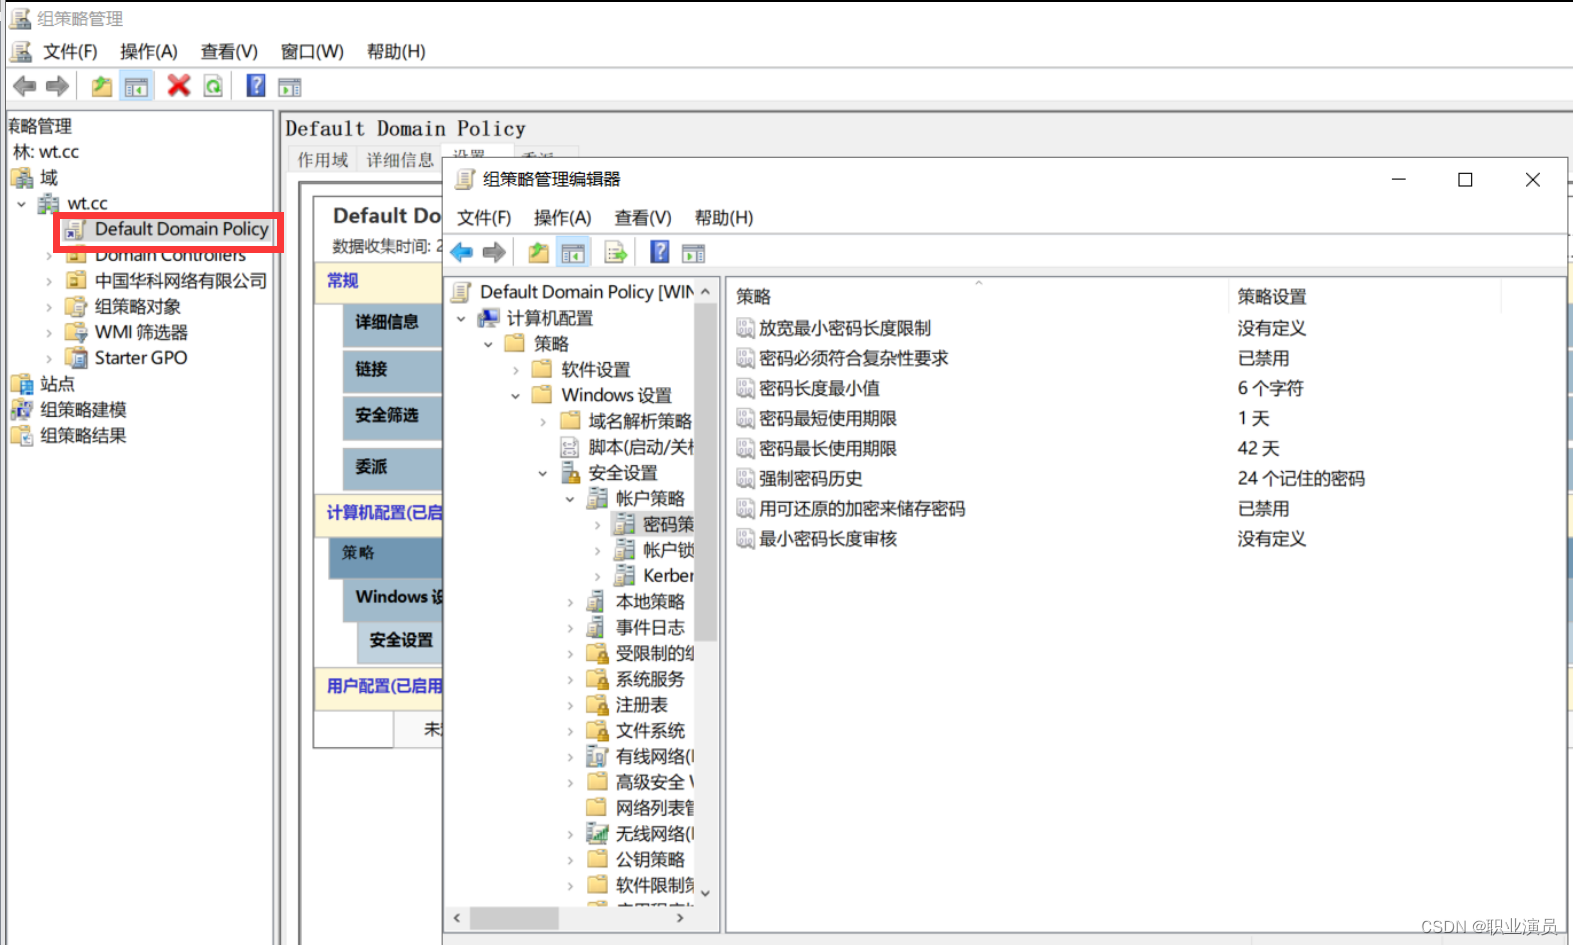
Task: Sort by 策略设置 column header
Action: [x=1364, y=296]
